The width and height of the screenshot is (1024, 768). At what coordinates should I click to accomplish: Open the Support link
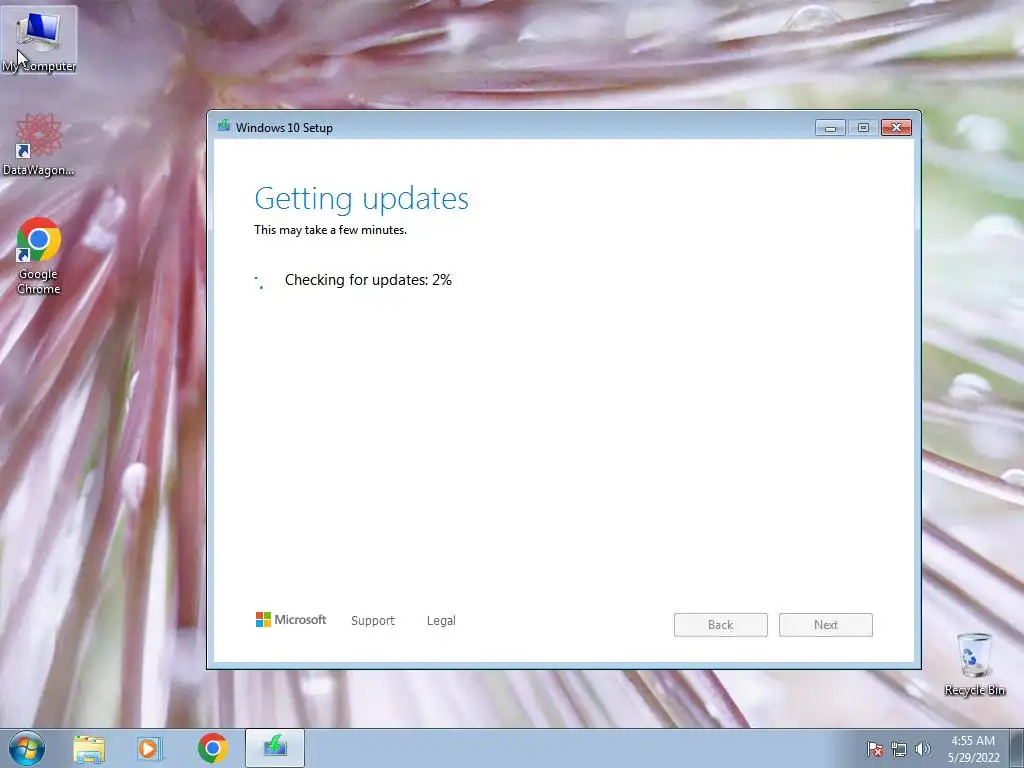coord(373,620)
